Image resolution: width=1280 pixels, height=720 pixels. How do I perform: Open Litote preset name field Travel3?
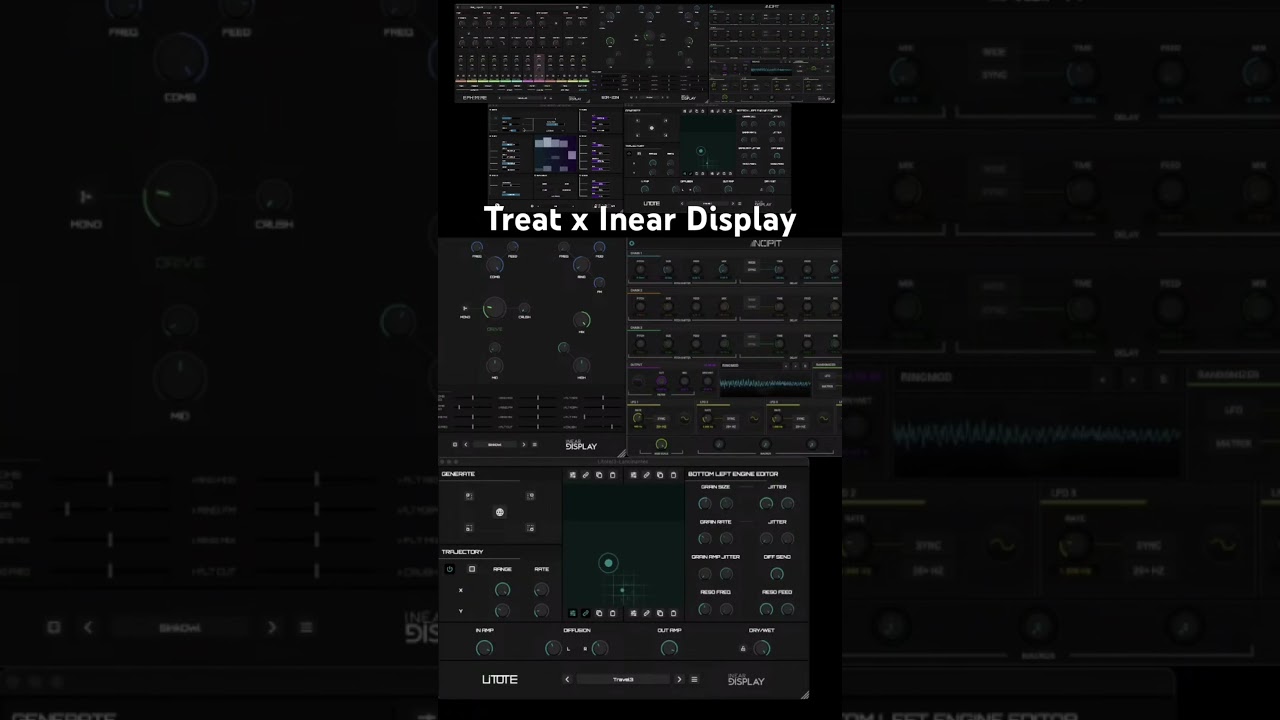tap(623, 679)
